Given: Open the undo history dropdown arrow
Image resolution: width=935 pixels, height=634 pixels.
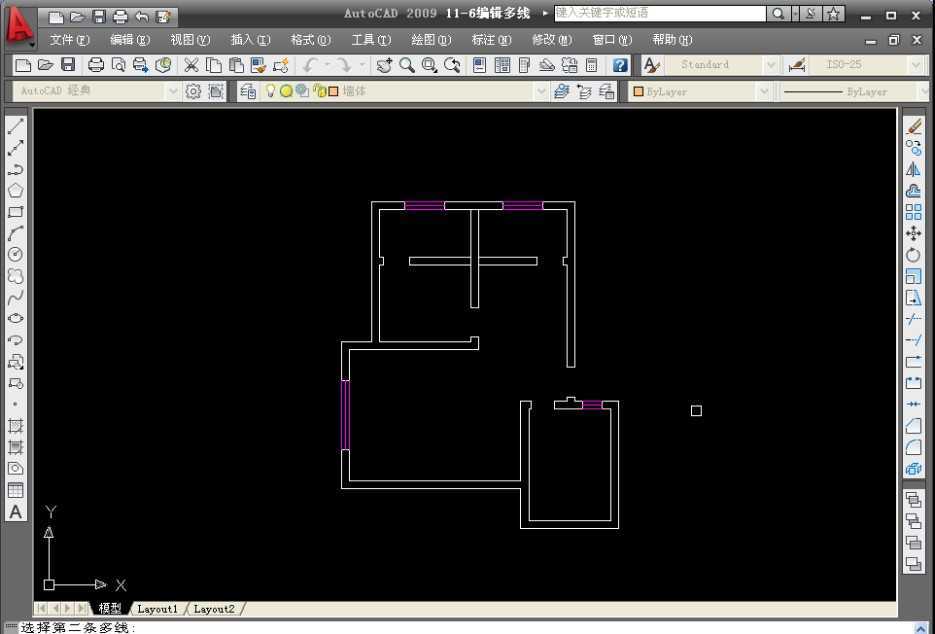Looking at the screenshot, I should (x=327, y=64).
